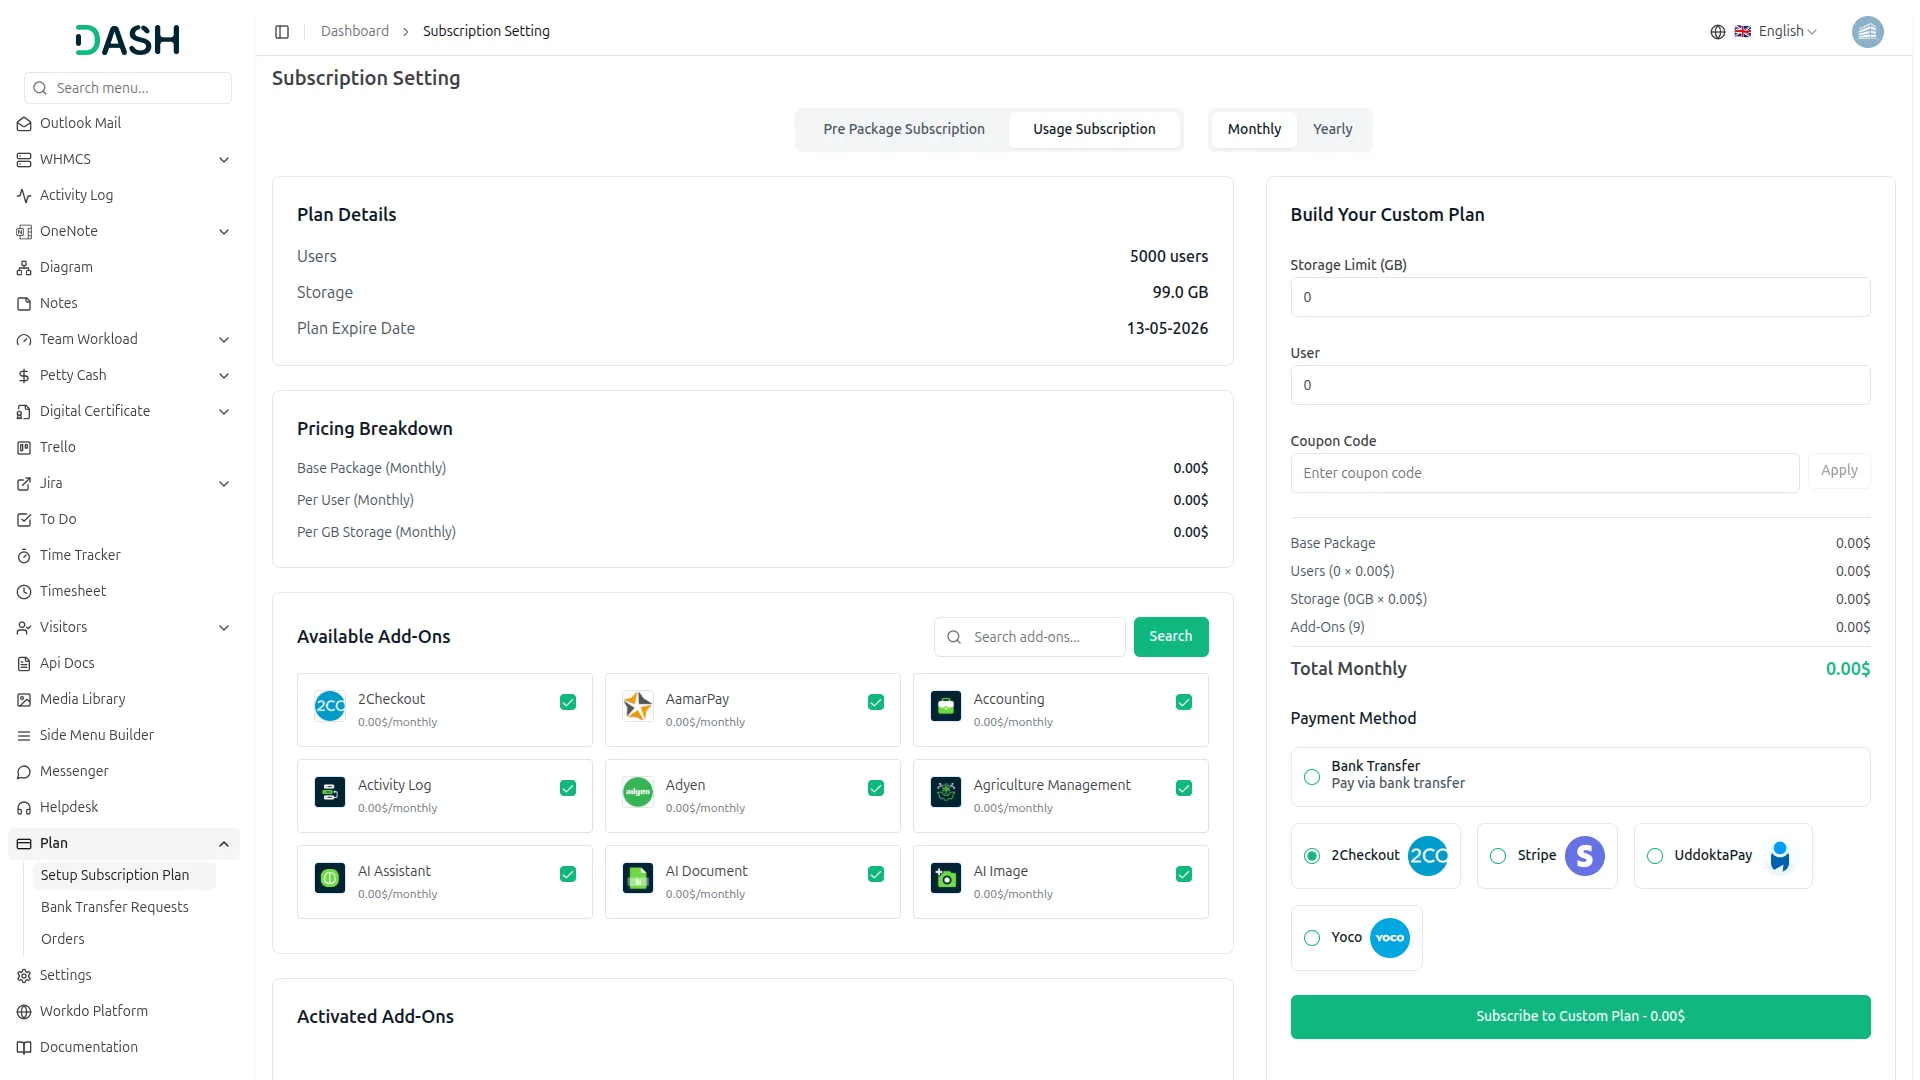Switch to Pre Package Subscription tab
1920x1080 pixels.
pyautogui.click(x=904, y=129)
